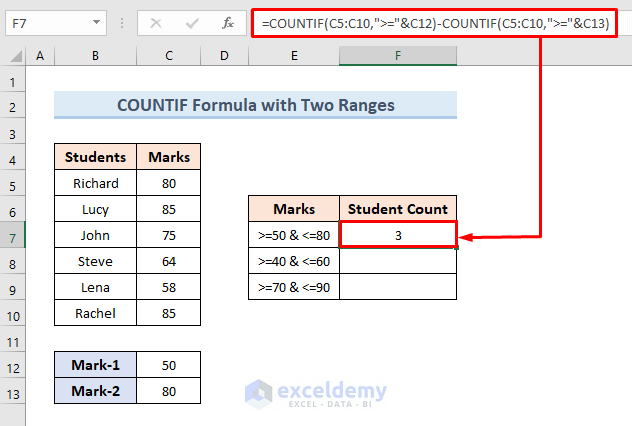
Task: Select the cell containing 'Rachel'
Action: [x=96, y=313]
